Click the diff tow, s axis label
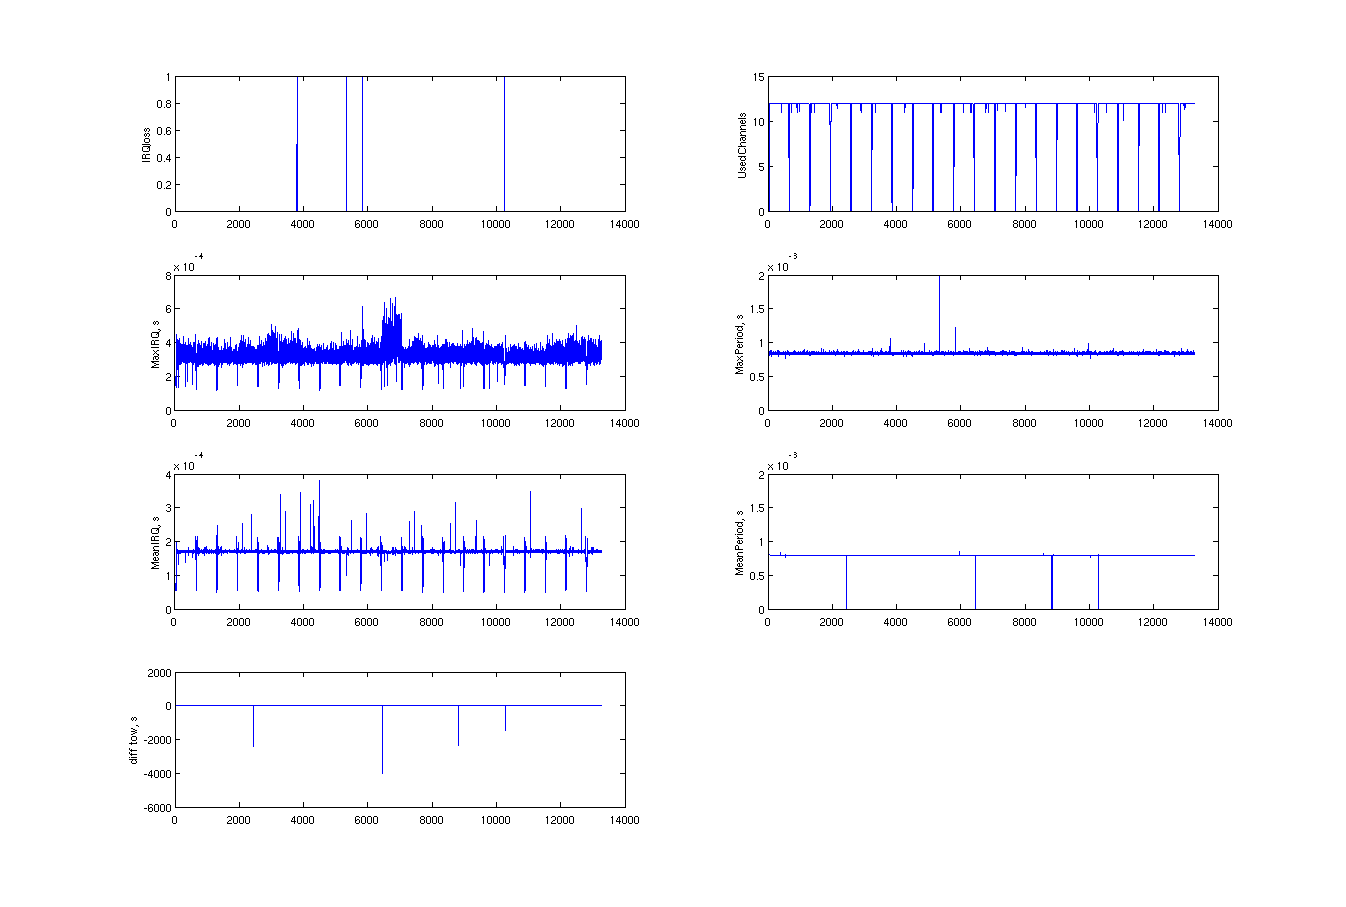 click(x=134, y=741)
